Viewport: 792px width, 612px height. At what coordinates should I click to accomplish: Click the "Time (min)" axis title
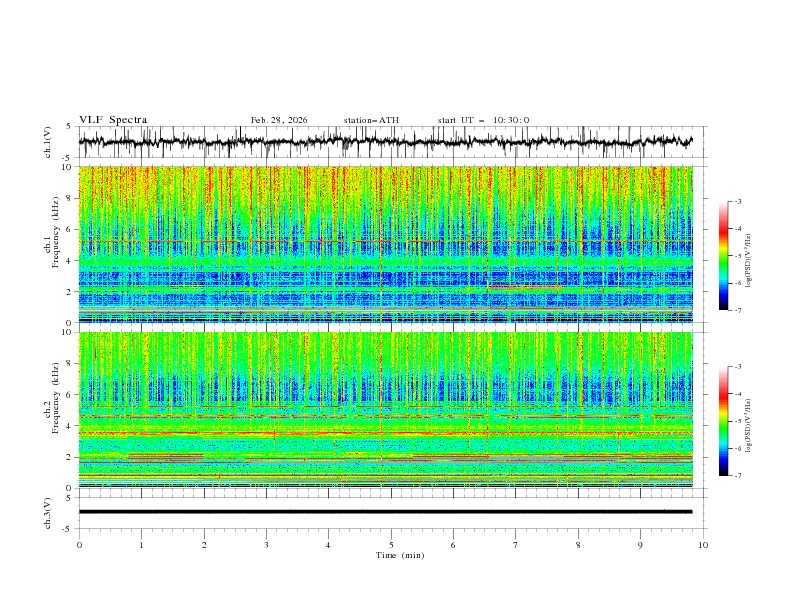[x=400, y=555]
